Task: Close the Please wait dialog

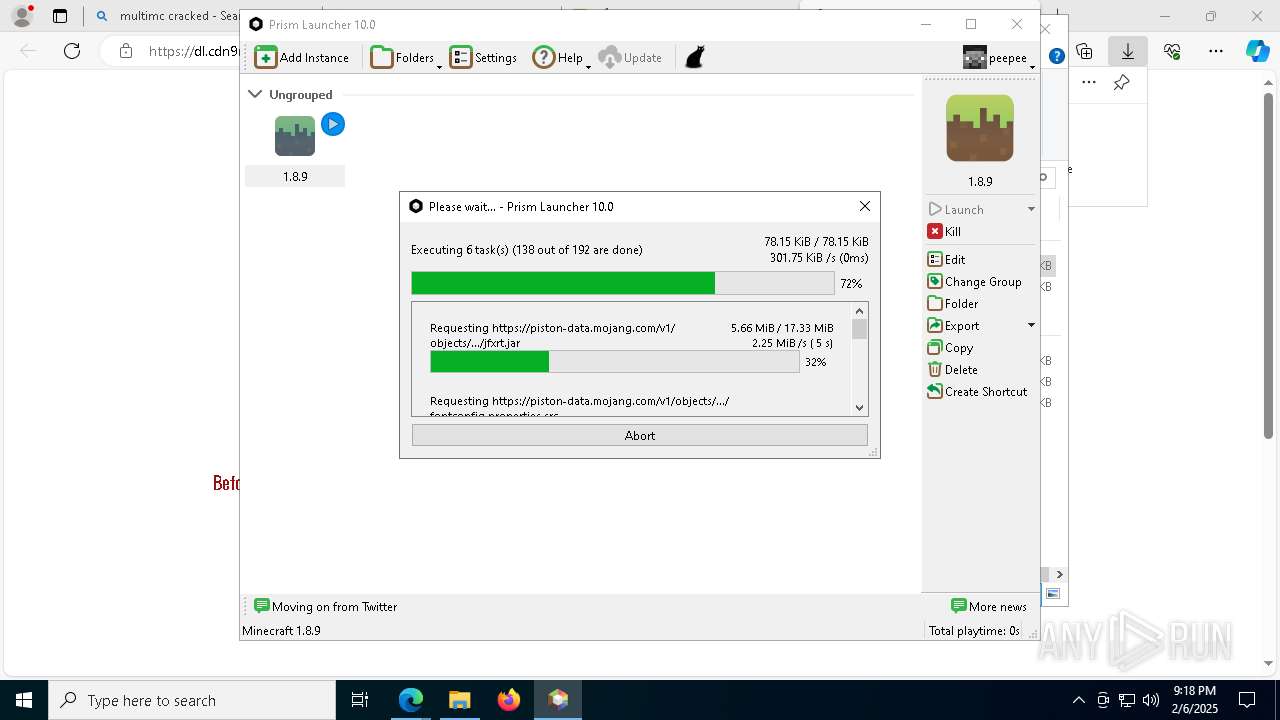Action: point(865,206)
